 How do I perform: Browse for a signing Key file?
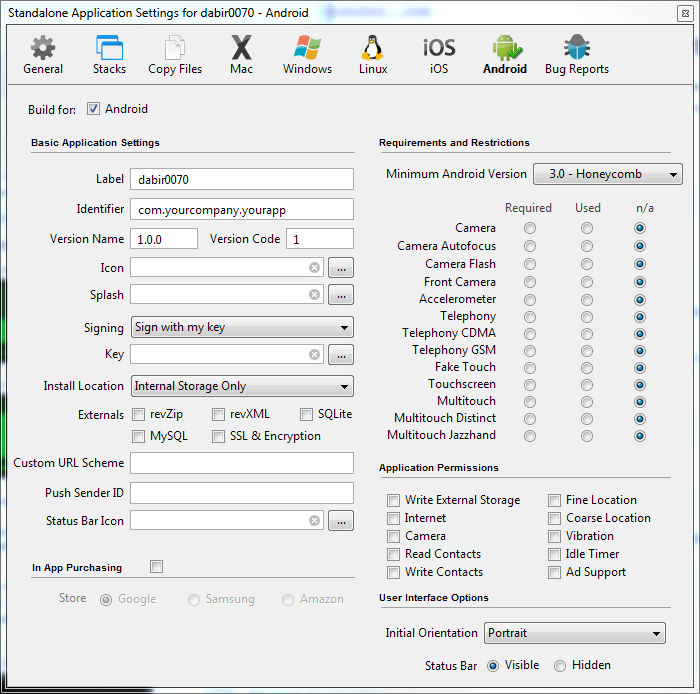pos(341,355)
